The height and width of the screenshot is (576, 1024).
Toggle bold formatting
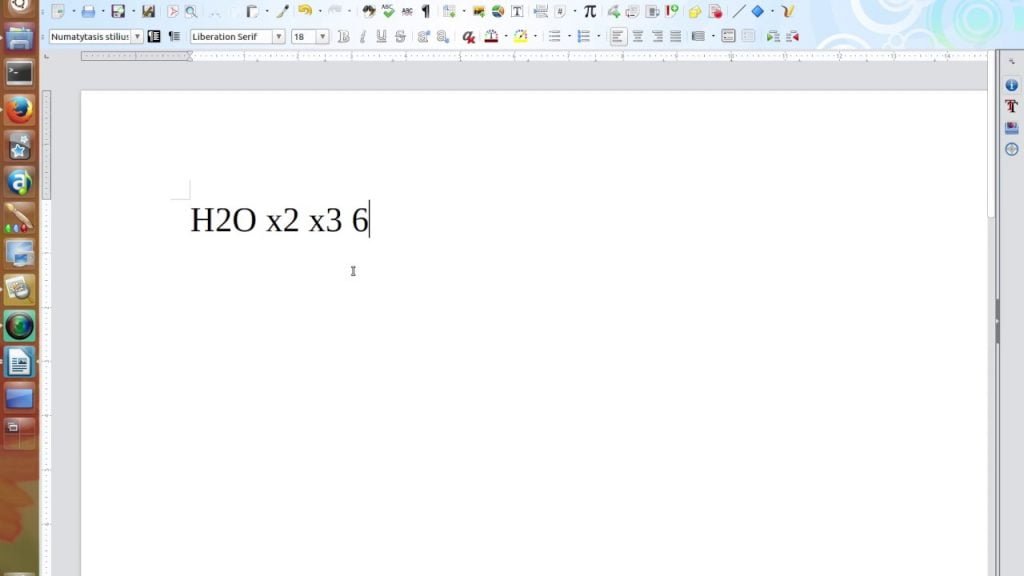pyautogui.click(x=344, y=37)
